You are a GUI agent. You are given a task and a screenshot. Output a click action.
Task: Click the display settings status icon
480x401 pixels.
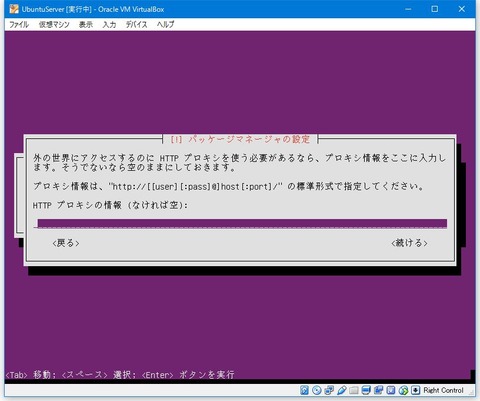[x=366, y=390]
